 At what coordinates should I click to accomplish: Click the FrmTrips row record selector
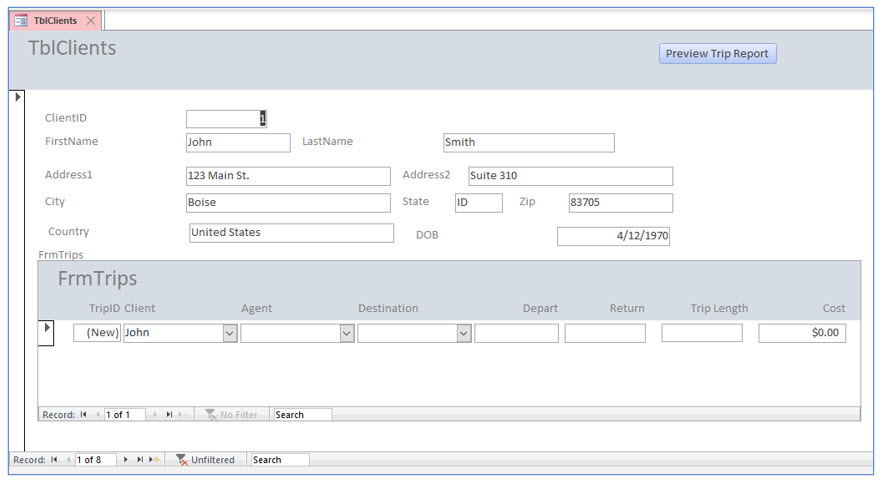pyautogui.click(x=47, y=333)
